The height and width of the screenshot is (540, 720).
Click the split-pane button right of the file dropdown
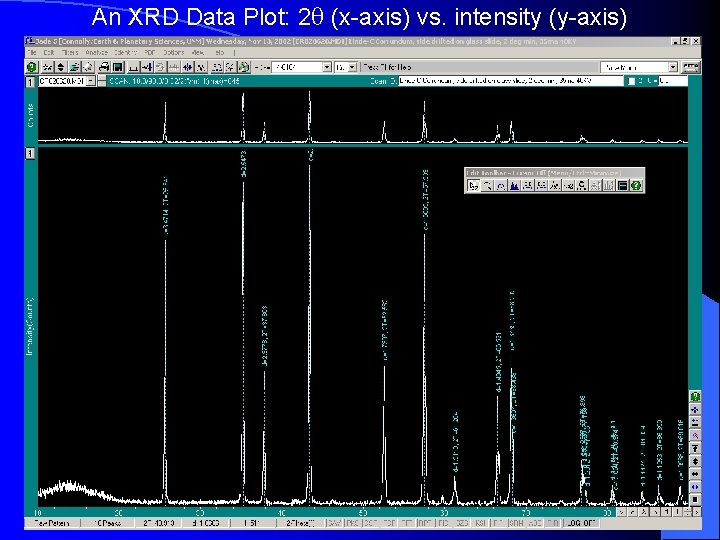coord(101,81)
